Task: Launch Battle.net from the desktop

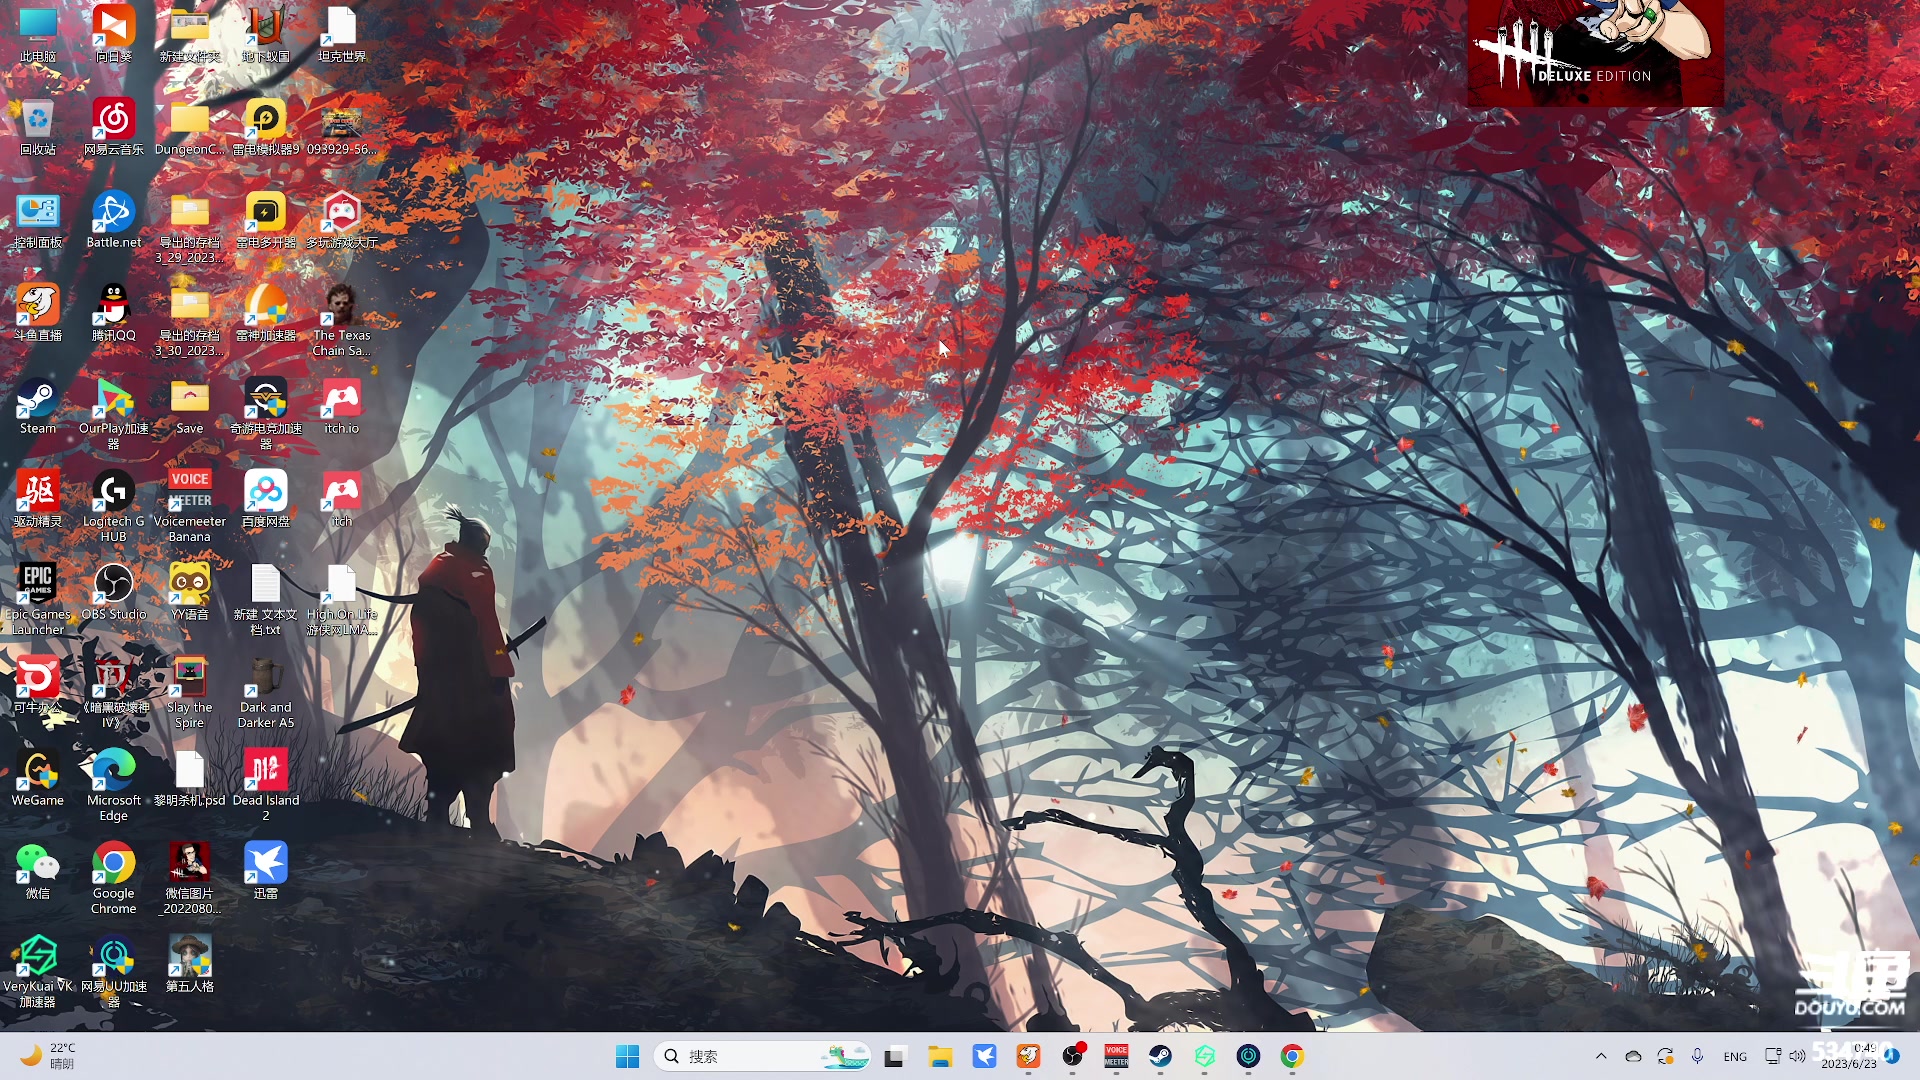Action: pyautogui.click(x=114, y=221)
